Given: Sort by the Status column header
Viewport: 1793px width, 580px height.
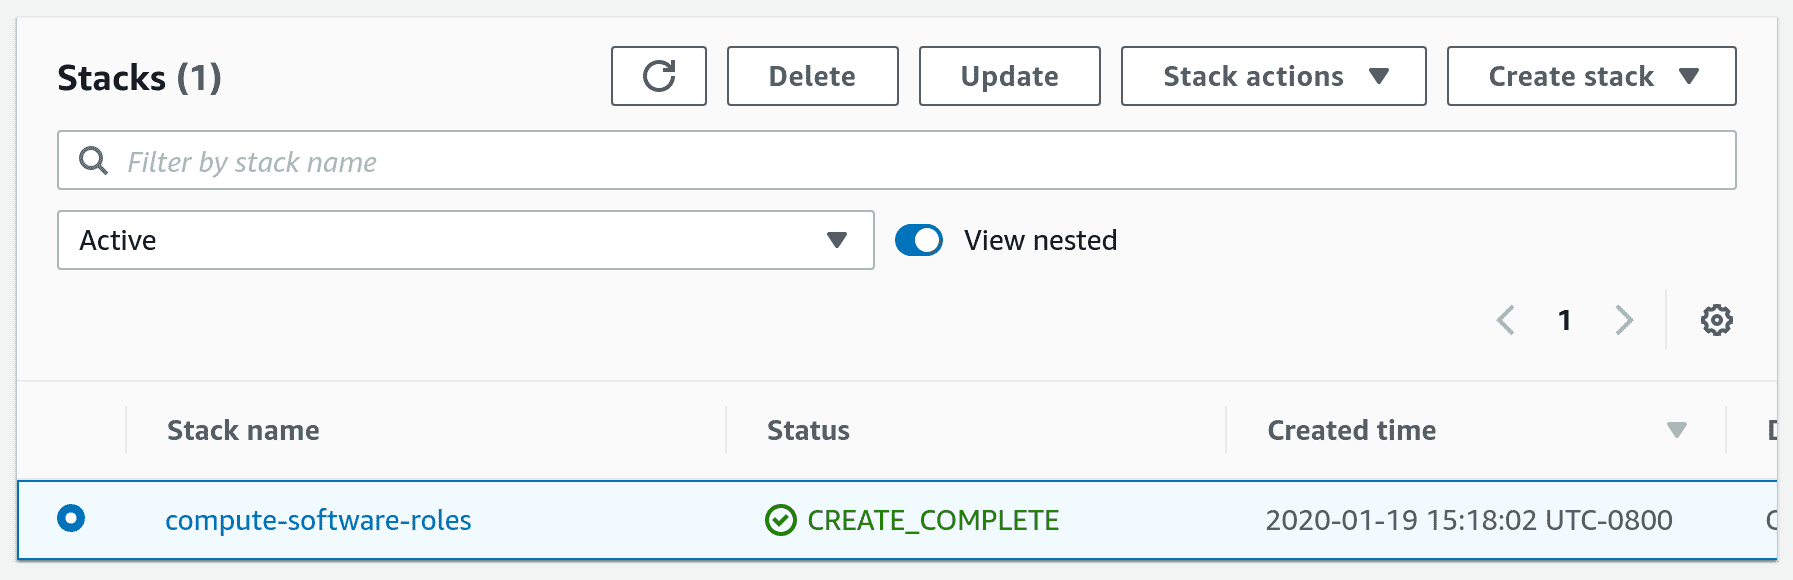Looking at the screenshot, I should 808,430.
